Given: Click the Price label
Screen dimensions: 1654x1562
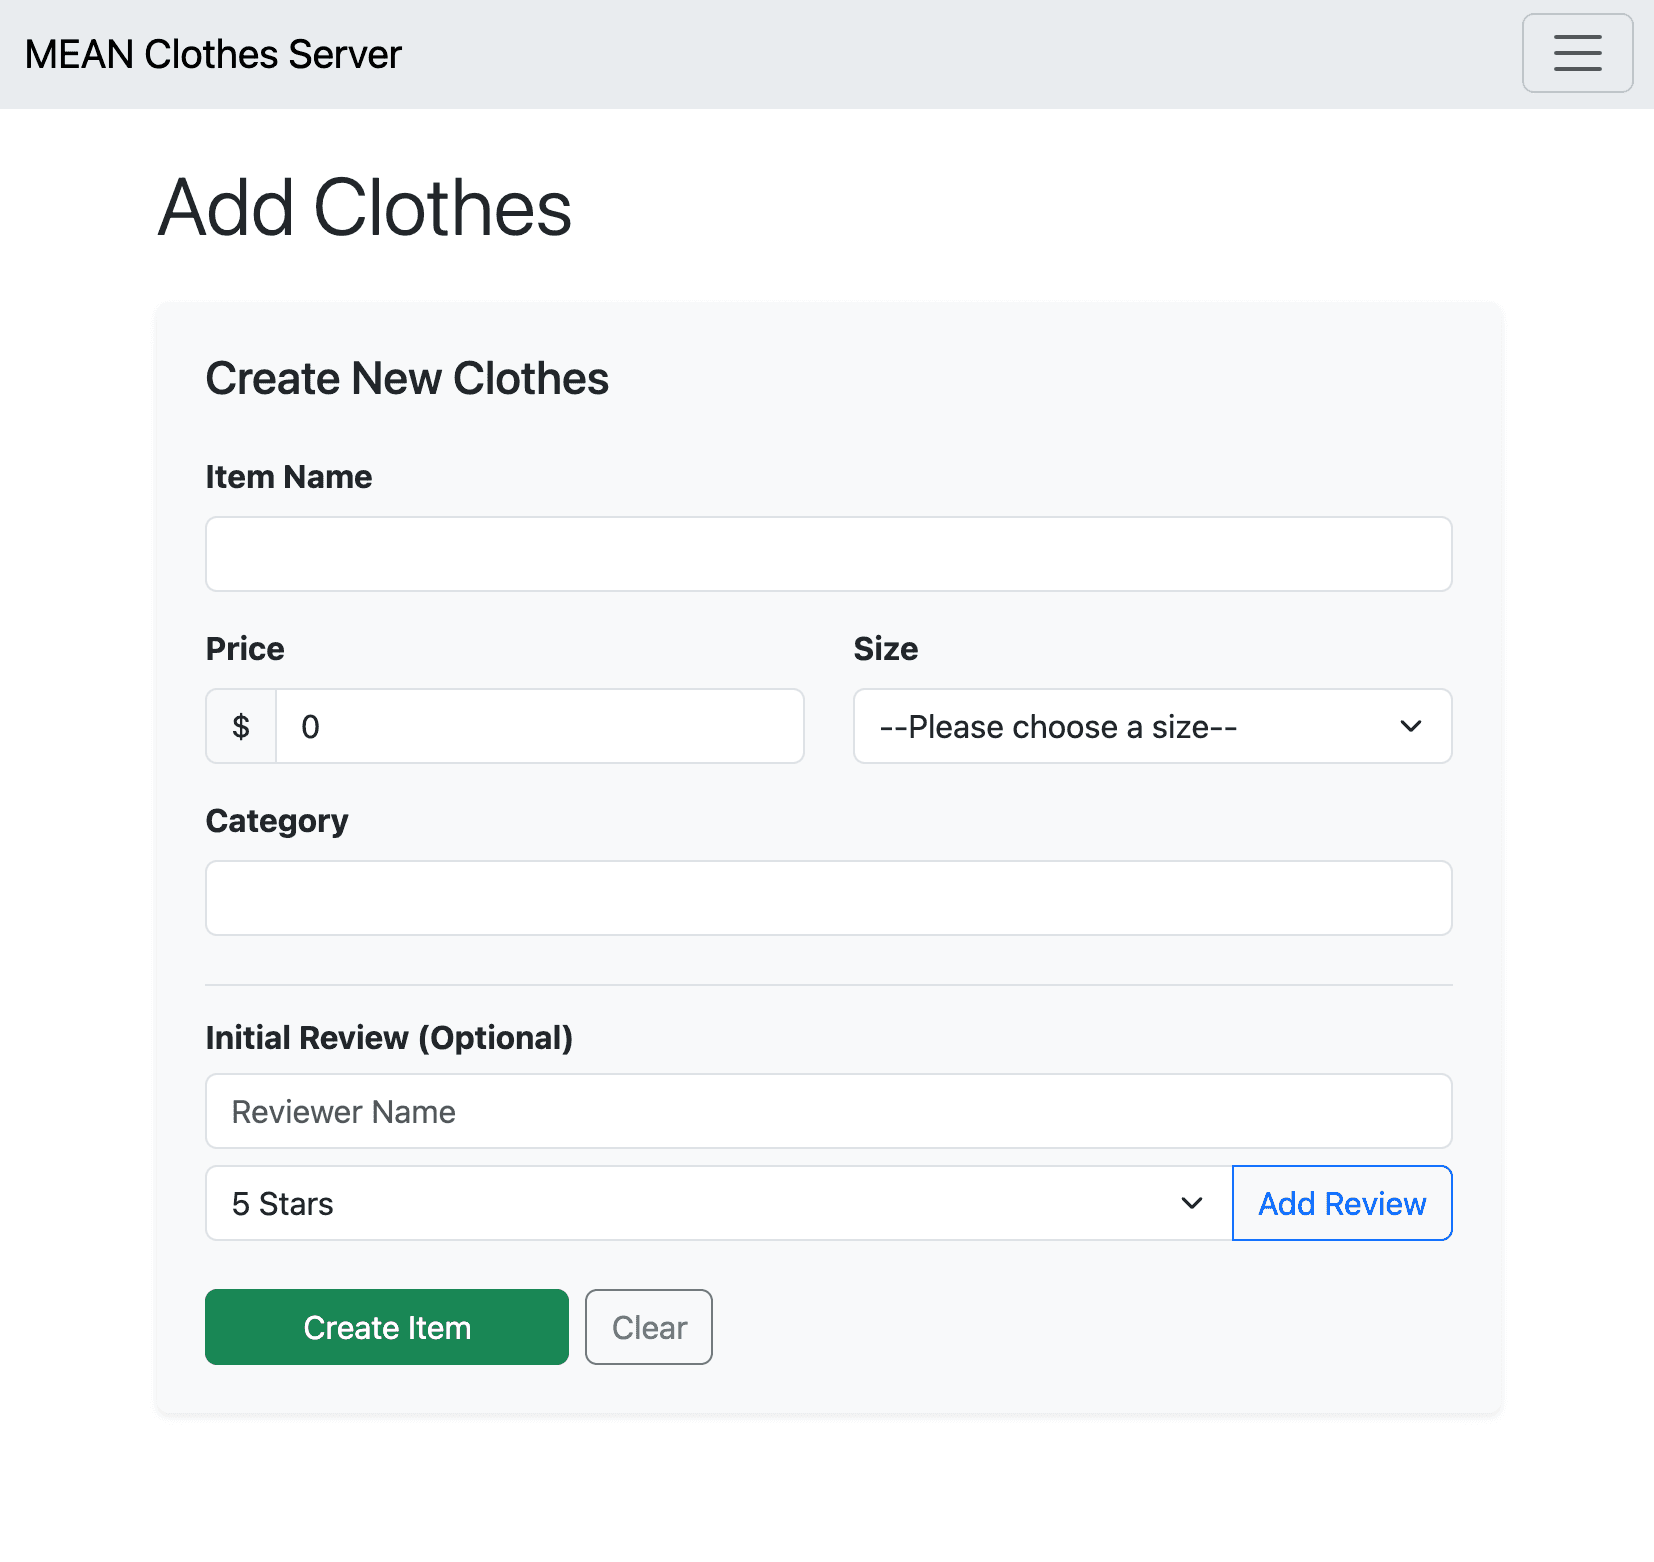Looking at the screenshot, I should click(245, 649).
